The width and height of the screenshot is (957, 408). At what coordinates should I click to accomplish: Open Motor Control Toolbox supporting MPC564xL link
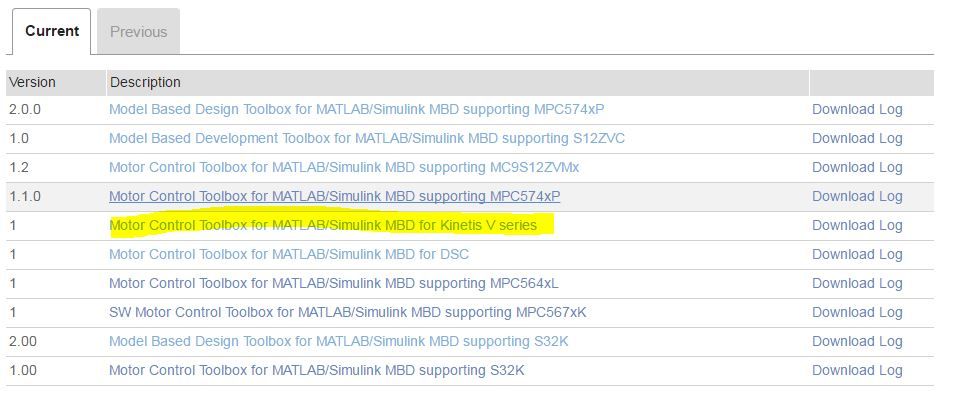click(333, 283)
